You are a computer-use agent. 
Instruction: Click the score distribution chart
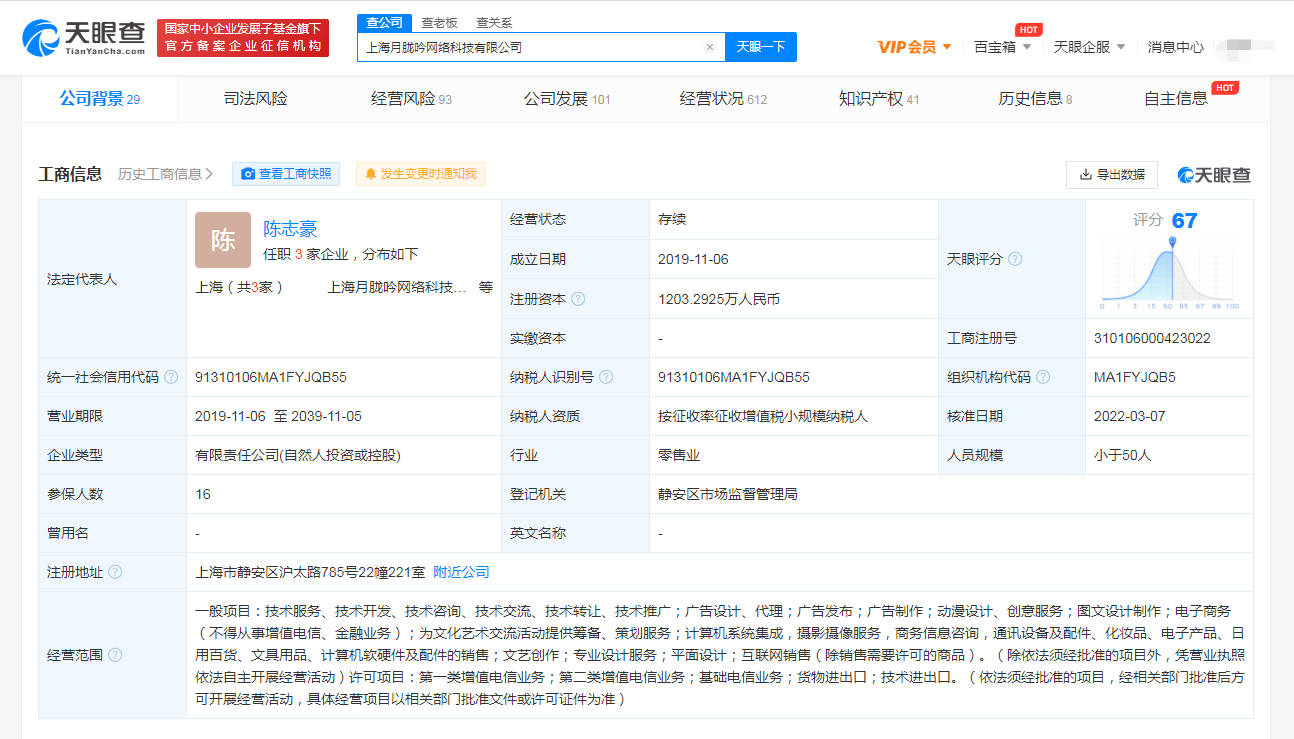1170,273
